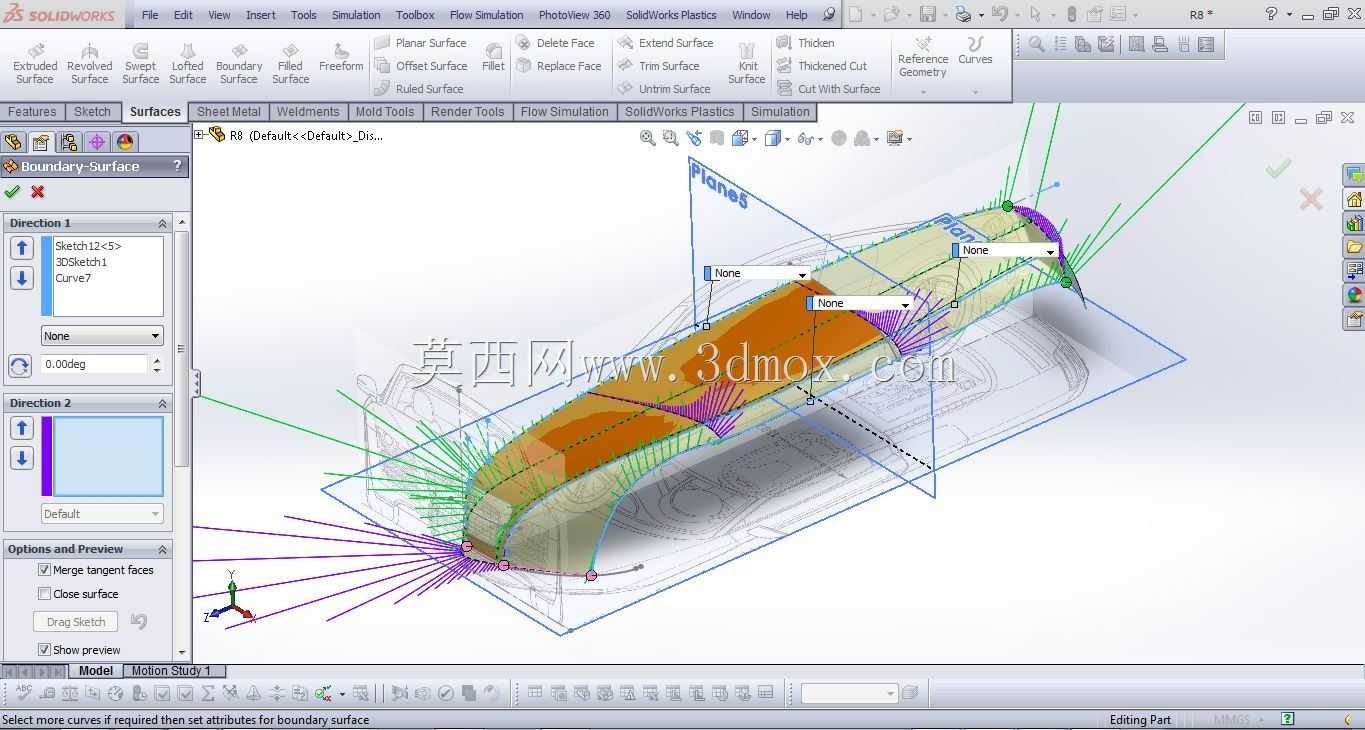This screenshot has height=730, width=1365.
Task: Open the leftmost None callout dropdown in viewport
Action: pos(756,273)
